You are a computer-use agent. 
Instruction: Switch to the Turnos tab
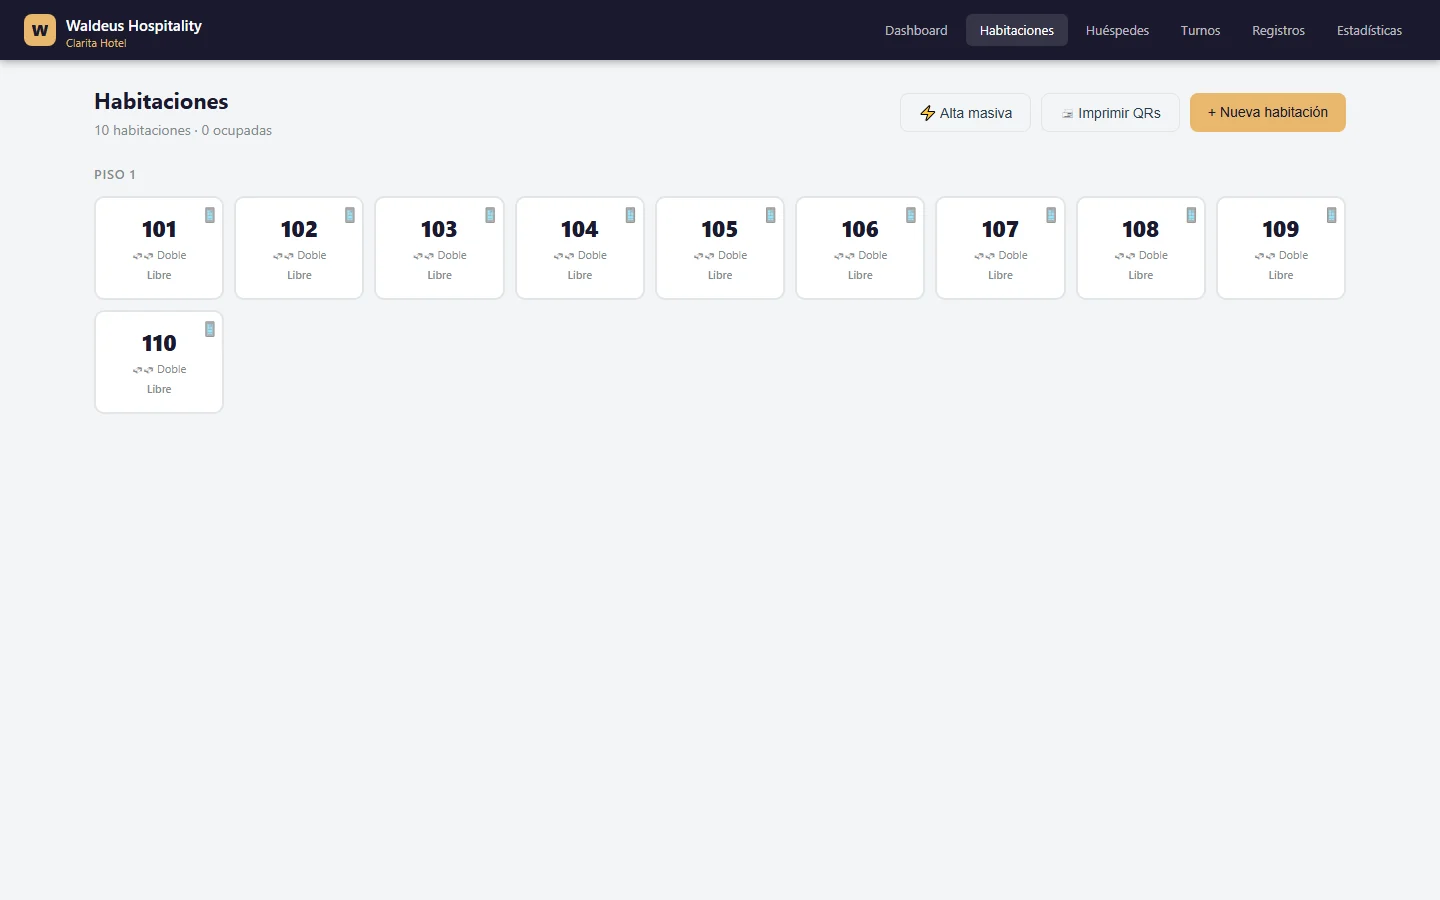[1200, 30]
